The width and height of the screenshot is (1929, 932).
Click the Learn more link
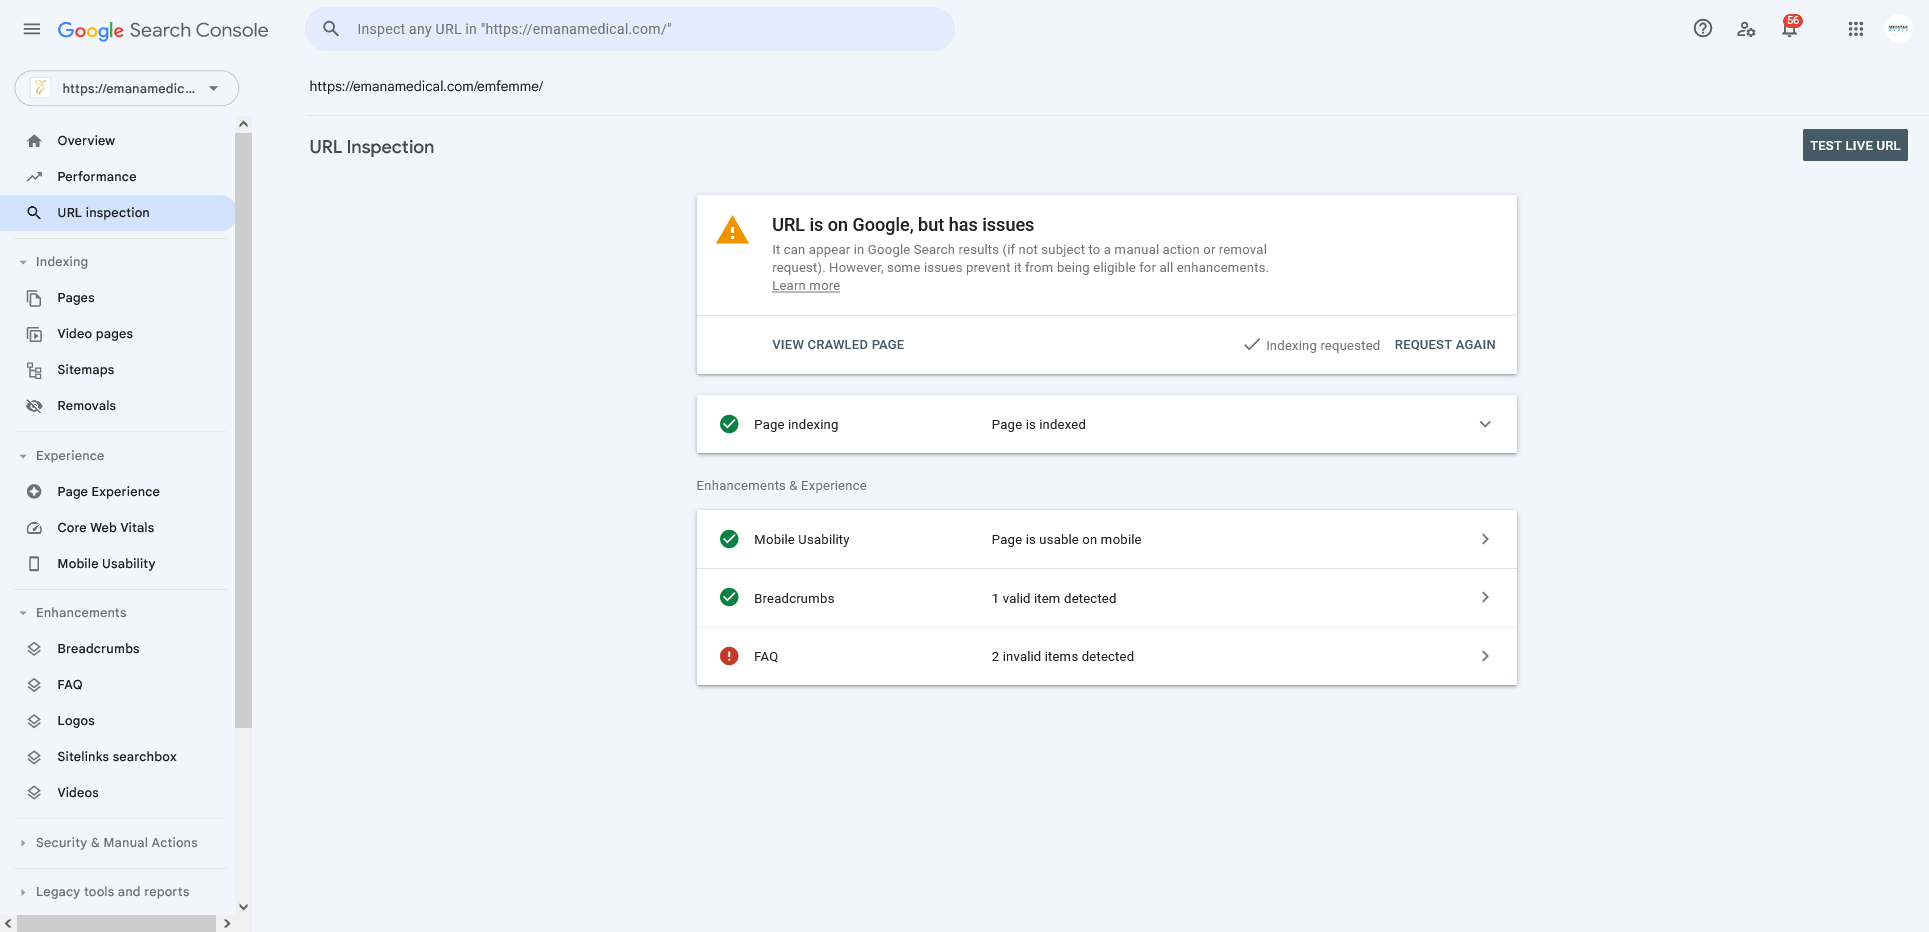pyautogui.click(x=806, y=286)
